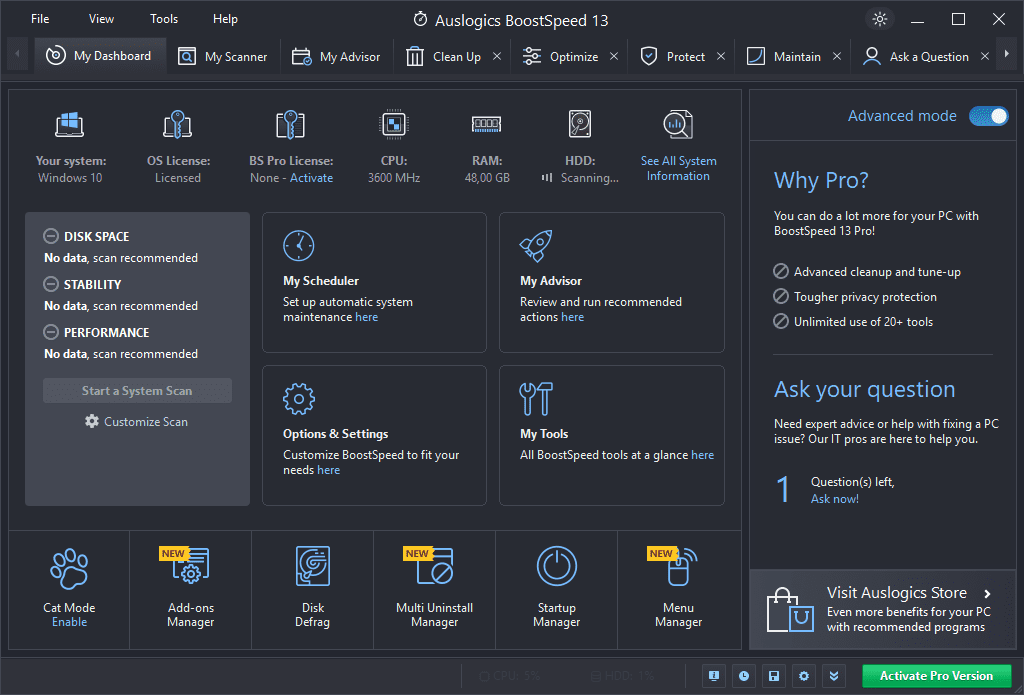Expand the double-chevron arrow in status bar

click(x=834, y=676)
